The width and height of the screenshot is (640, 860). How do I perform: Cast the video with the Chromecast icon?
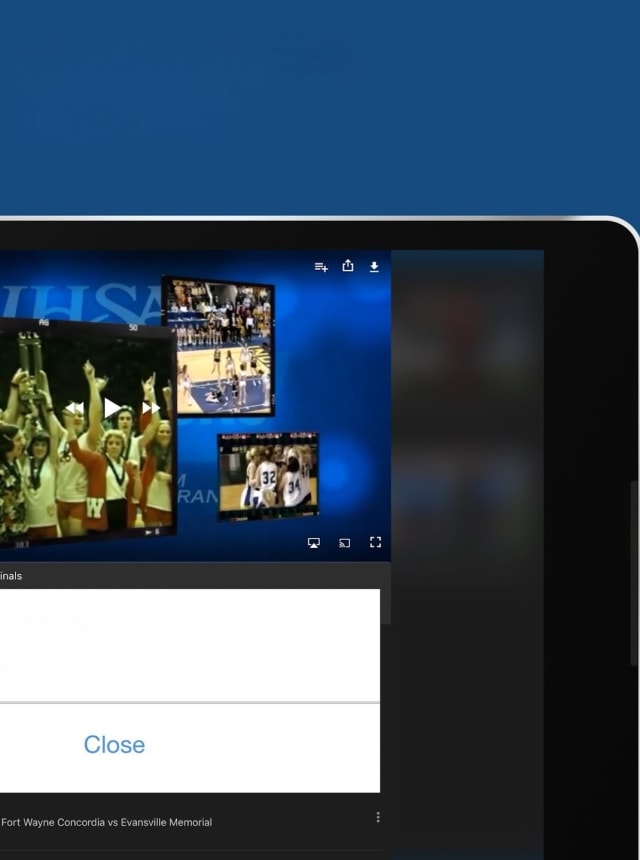344,543
